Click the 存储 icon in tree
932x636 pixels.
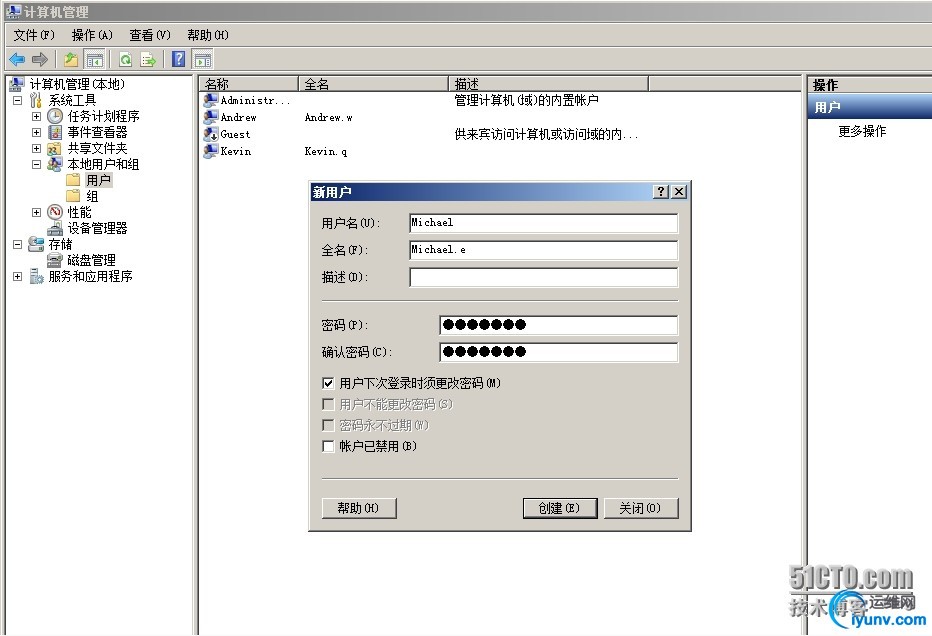pyautogui.click(x=36, y=244)
